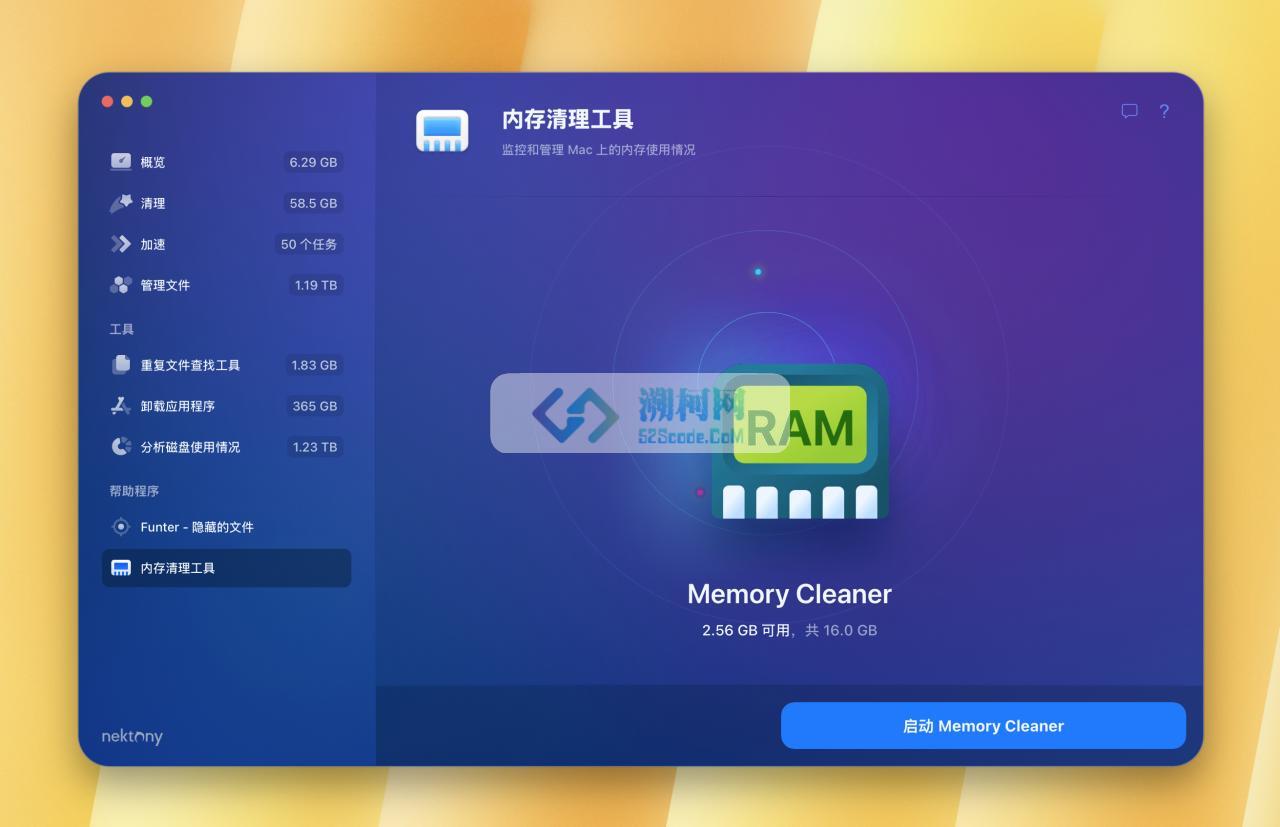Select 卸载应用程序 in the sidebar

(226, 406)
